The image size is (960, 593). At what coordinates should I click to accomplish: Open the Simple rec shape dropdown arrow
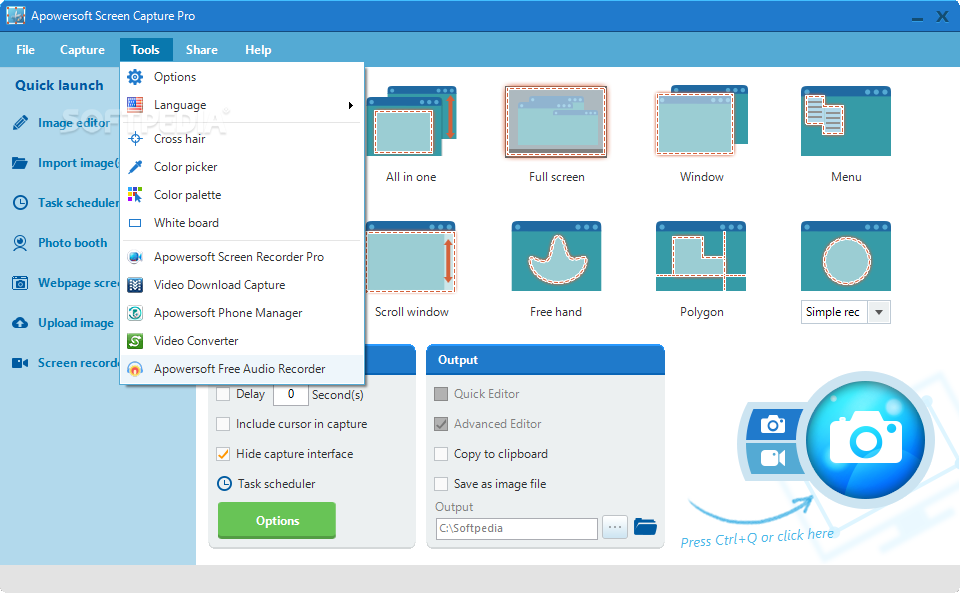coord(879,312)
